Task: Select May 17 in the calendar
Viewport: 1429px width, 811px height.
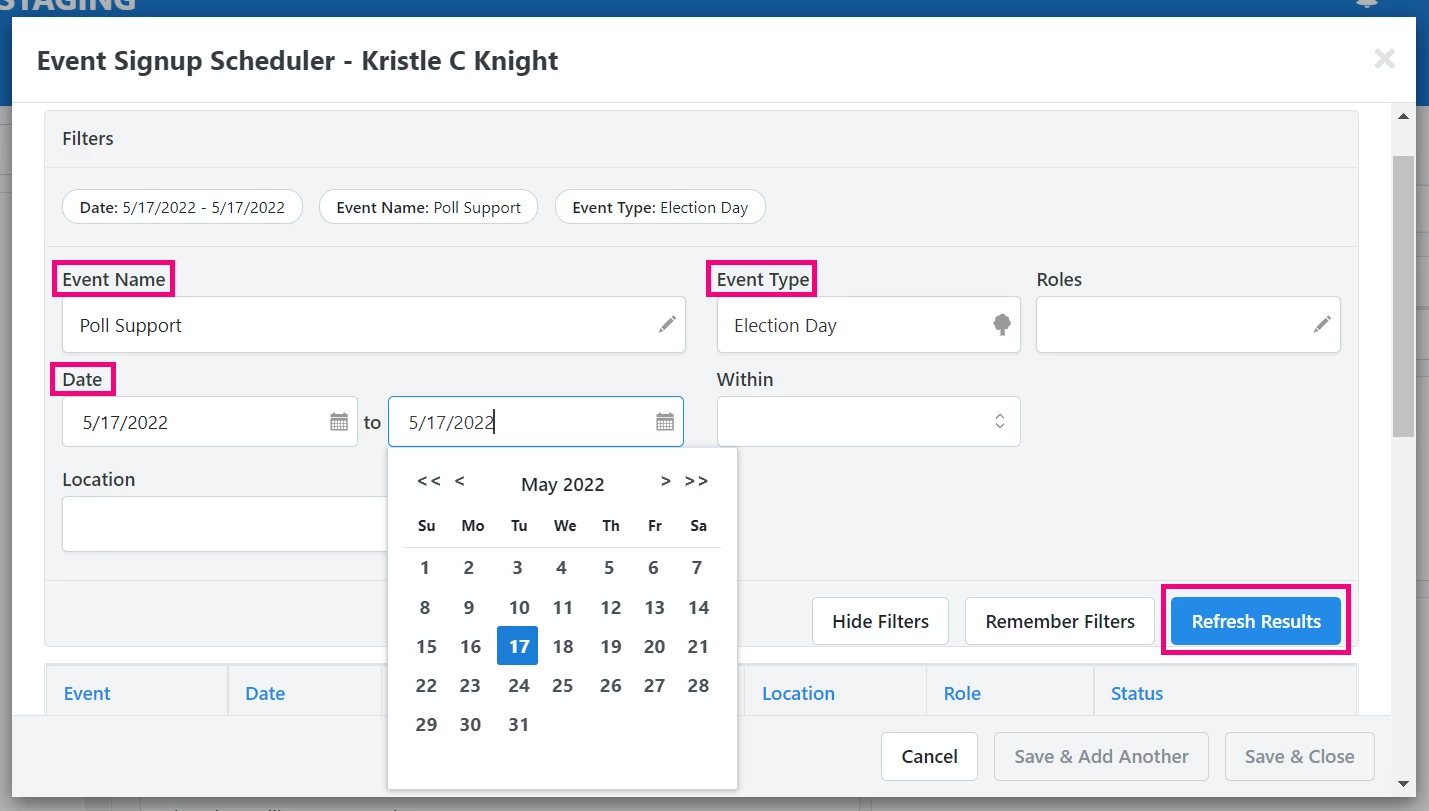Action: 518,646
